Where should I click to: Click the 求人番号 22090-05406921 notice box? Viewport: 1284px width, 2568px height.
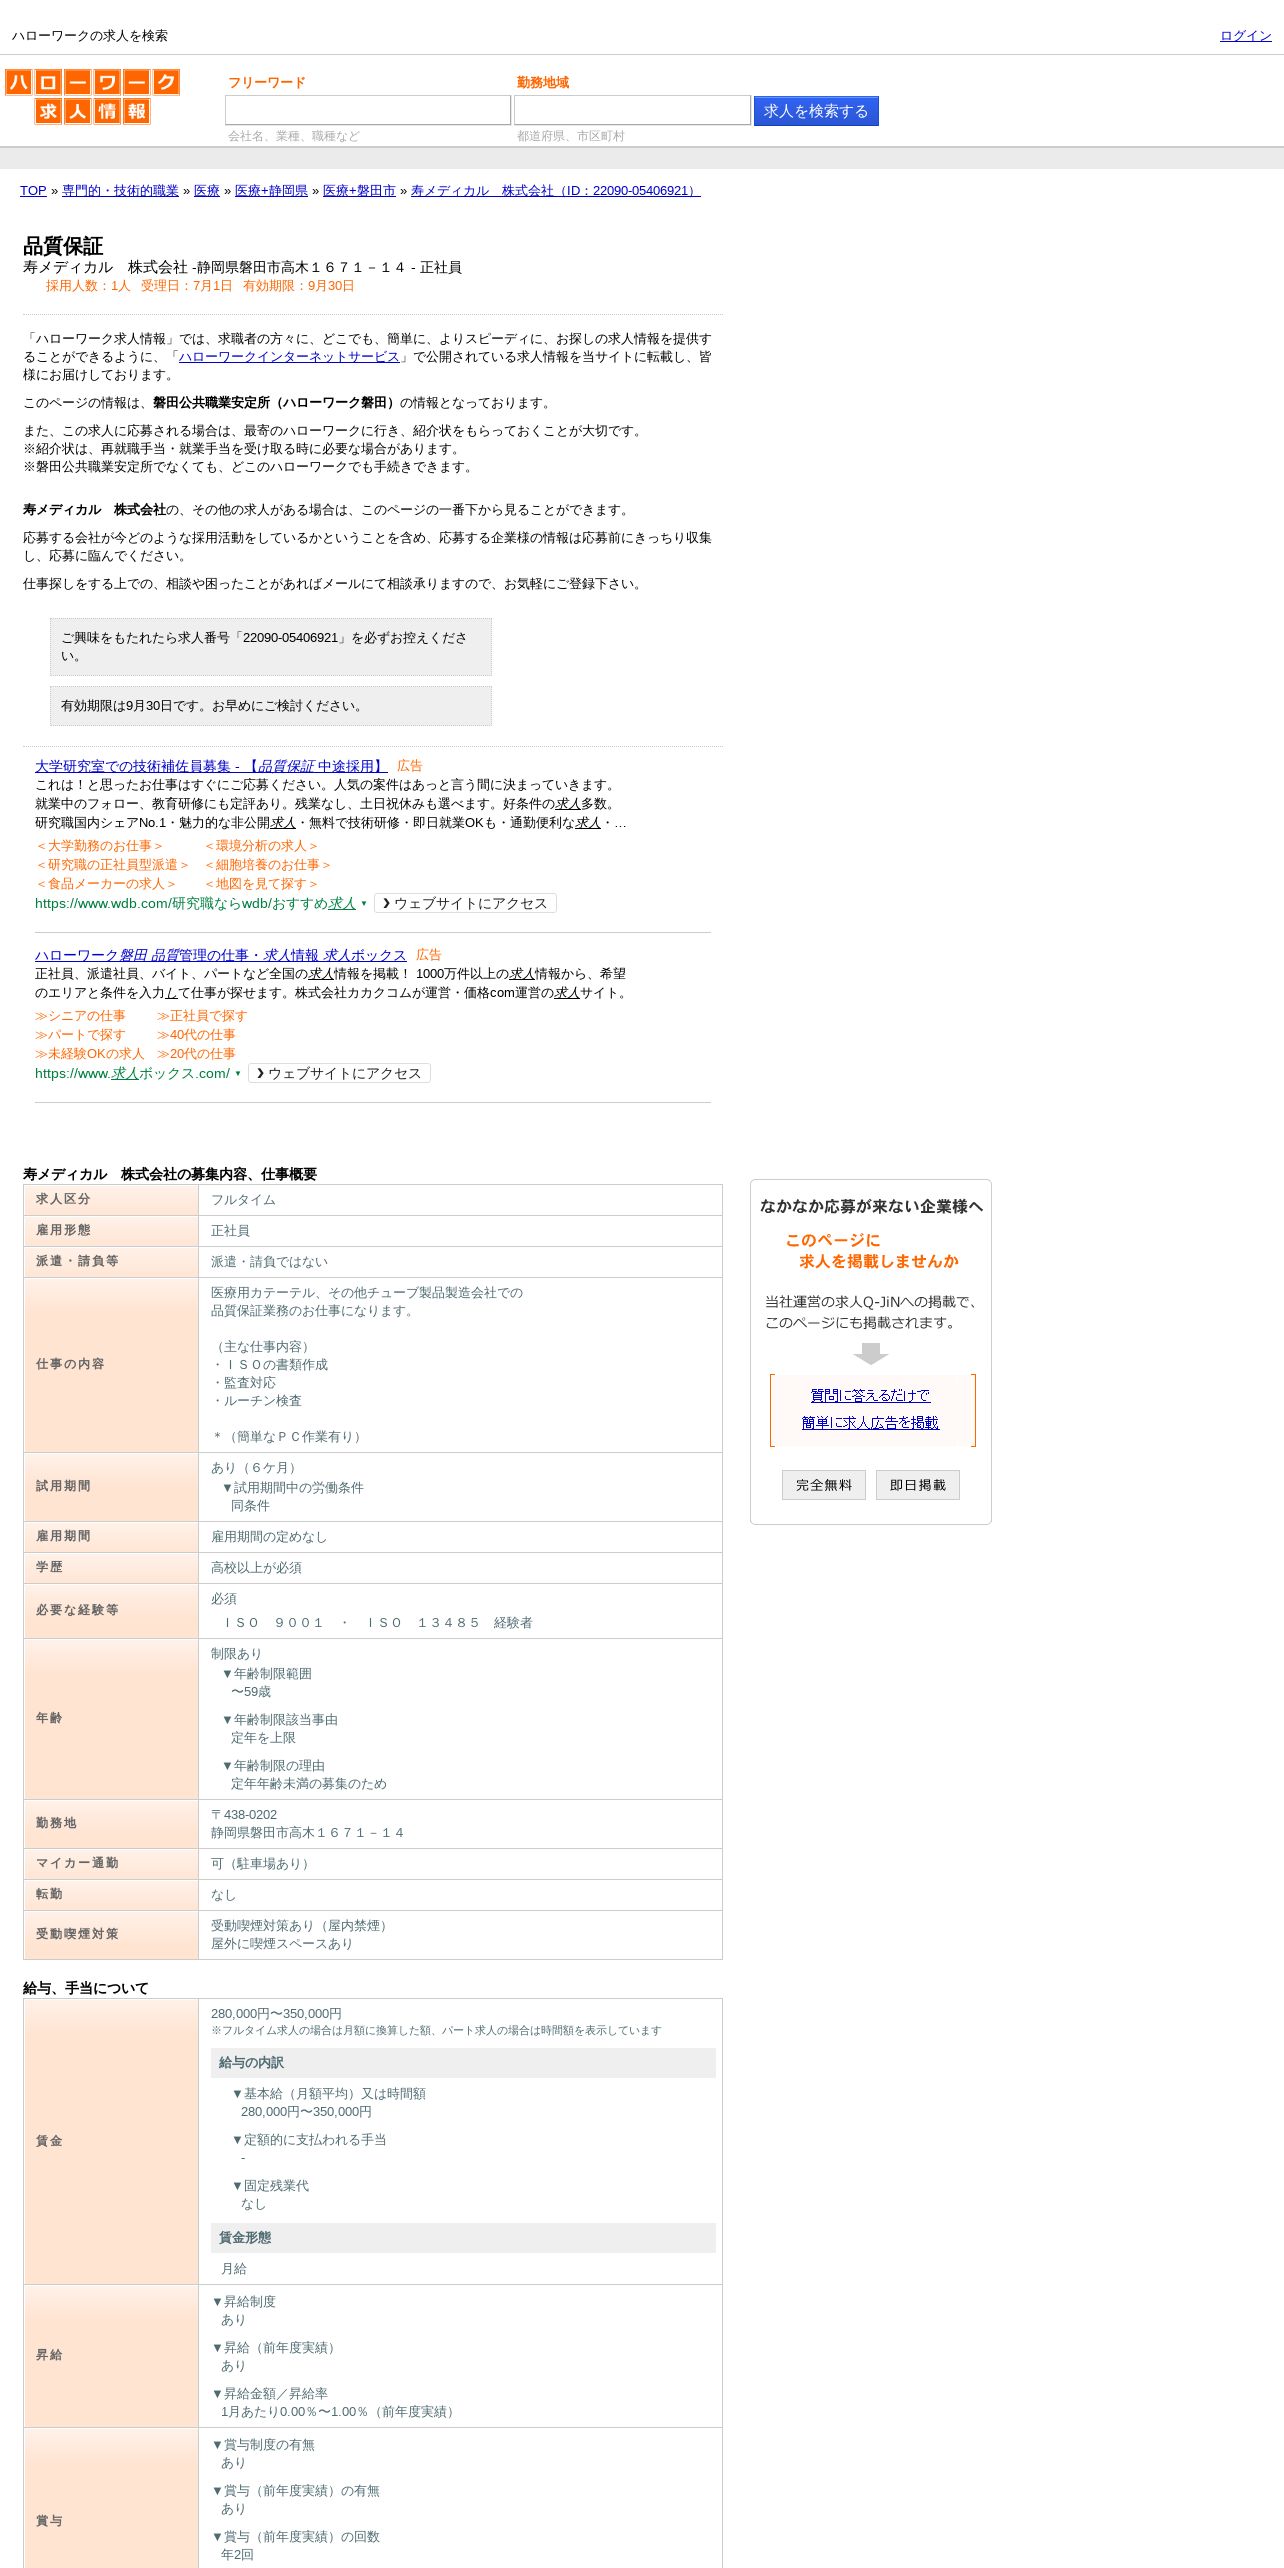click(271, 647)
